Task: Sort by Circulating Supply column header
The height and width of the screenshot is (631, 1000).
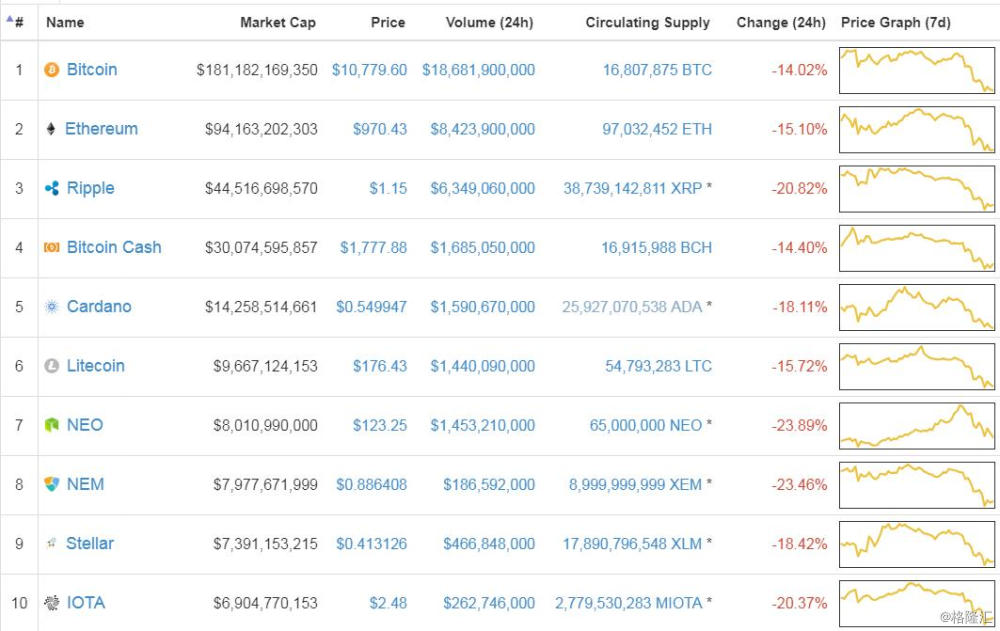Action: (647, 22)
